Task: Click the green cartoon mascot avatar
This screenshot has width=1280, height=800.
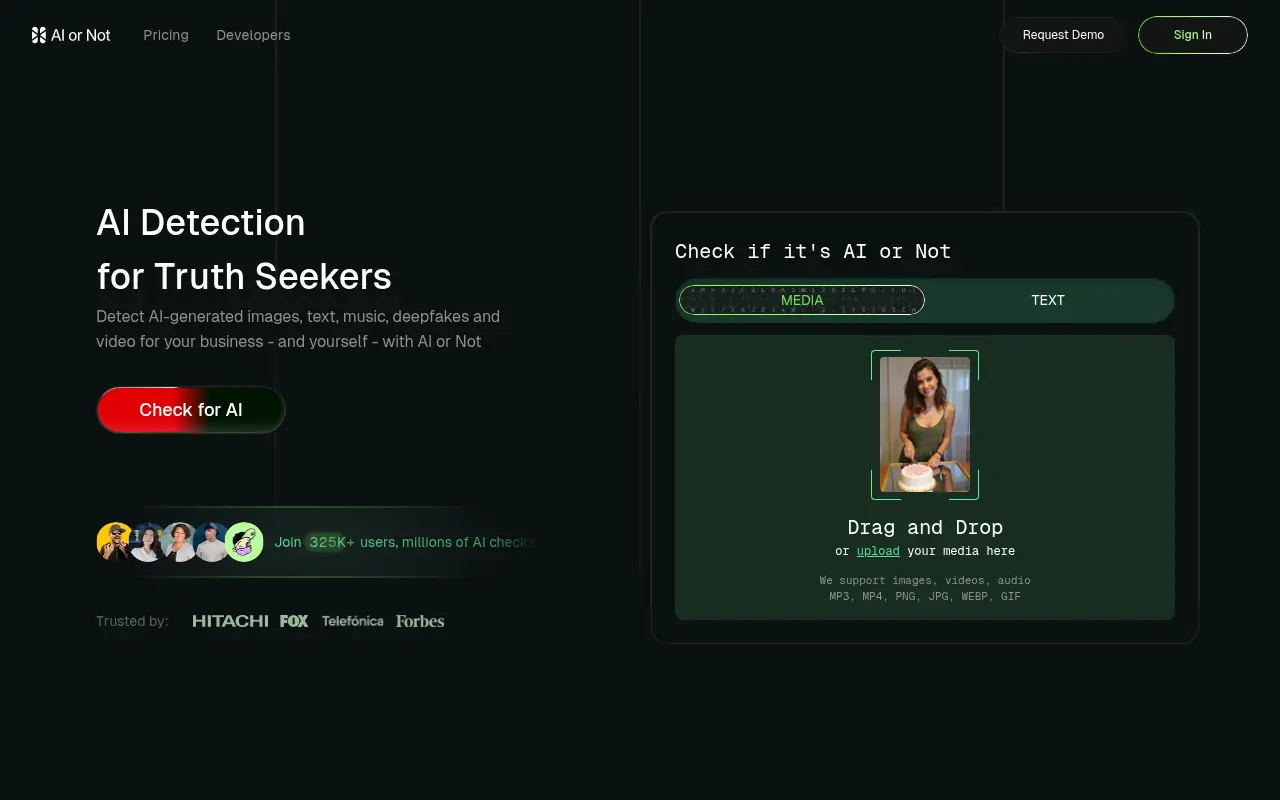Action: (244, 541)
